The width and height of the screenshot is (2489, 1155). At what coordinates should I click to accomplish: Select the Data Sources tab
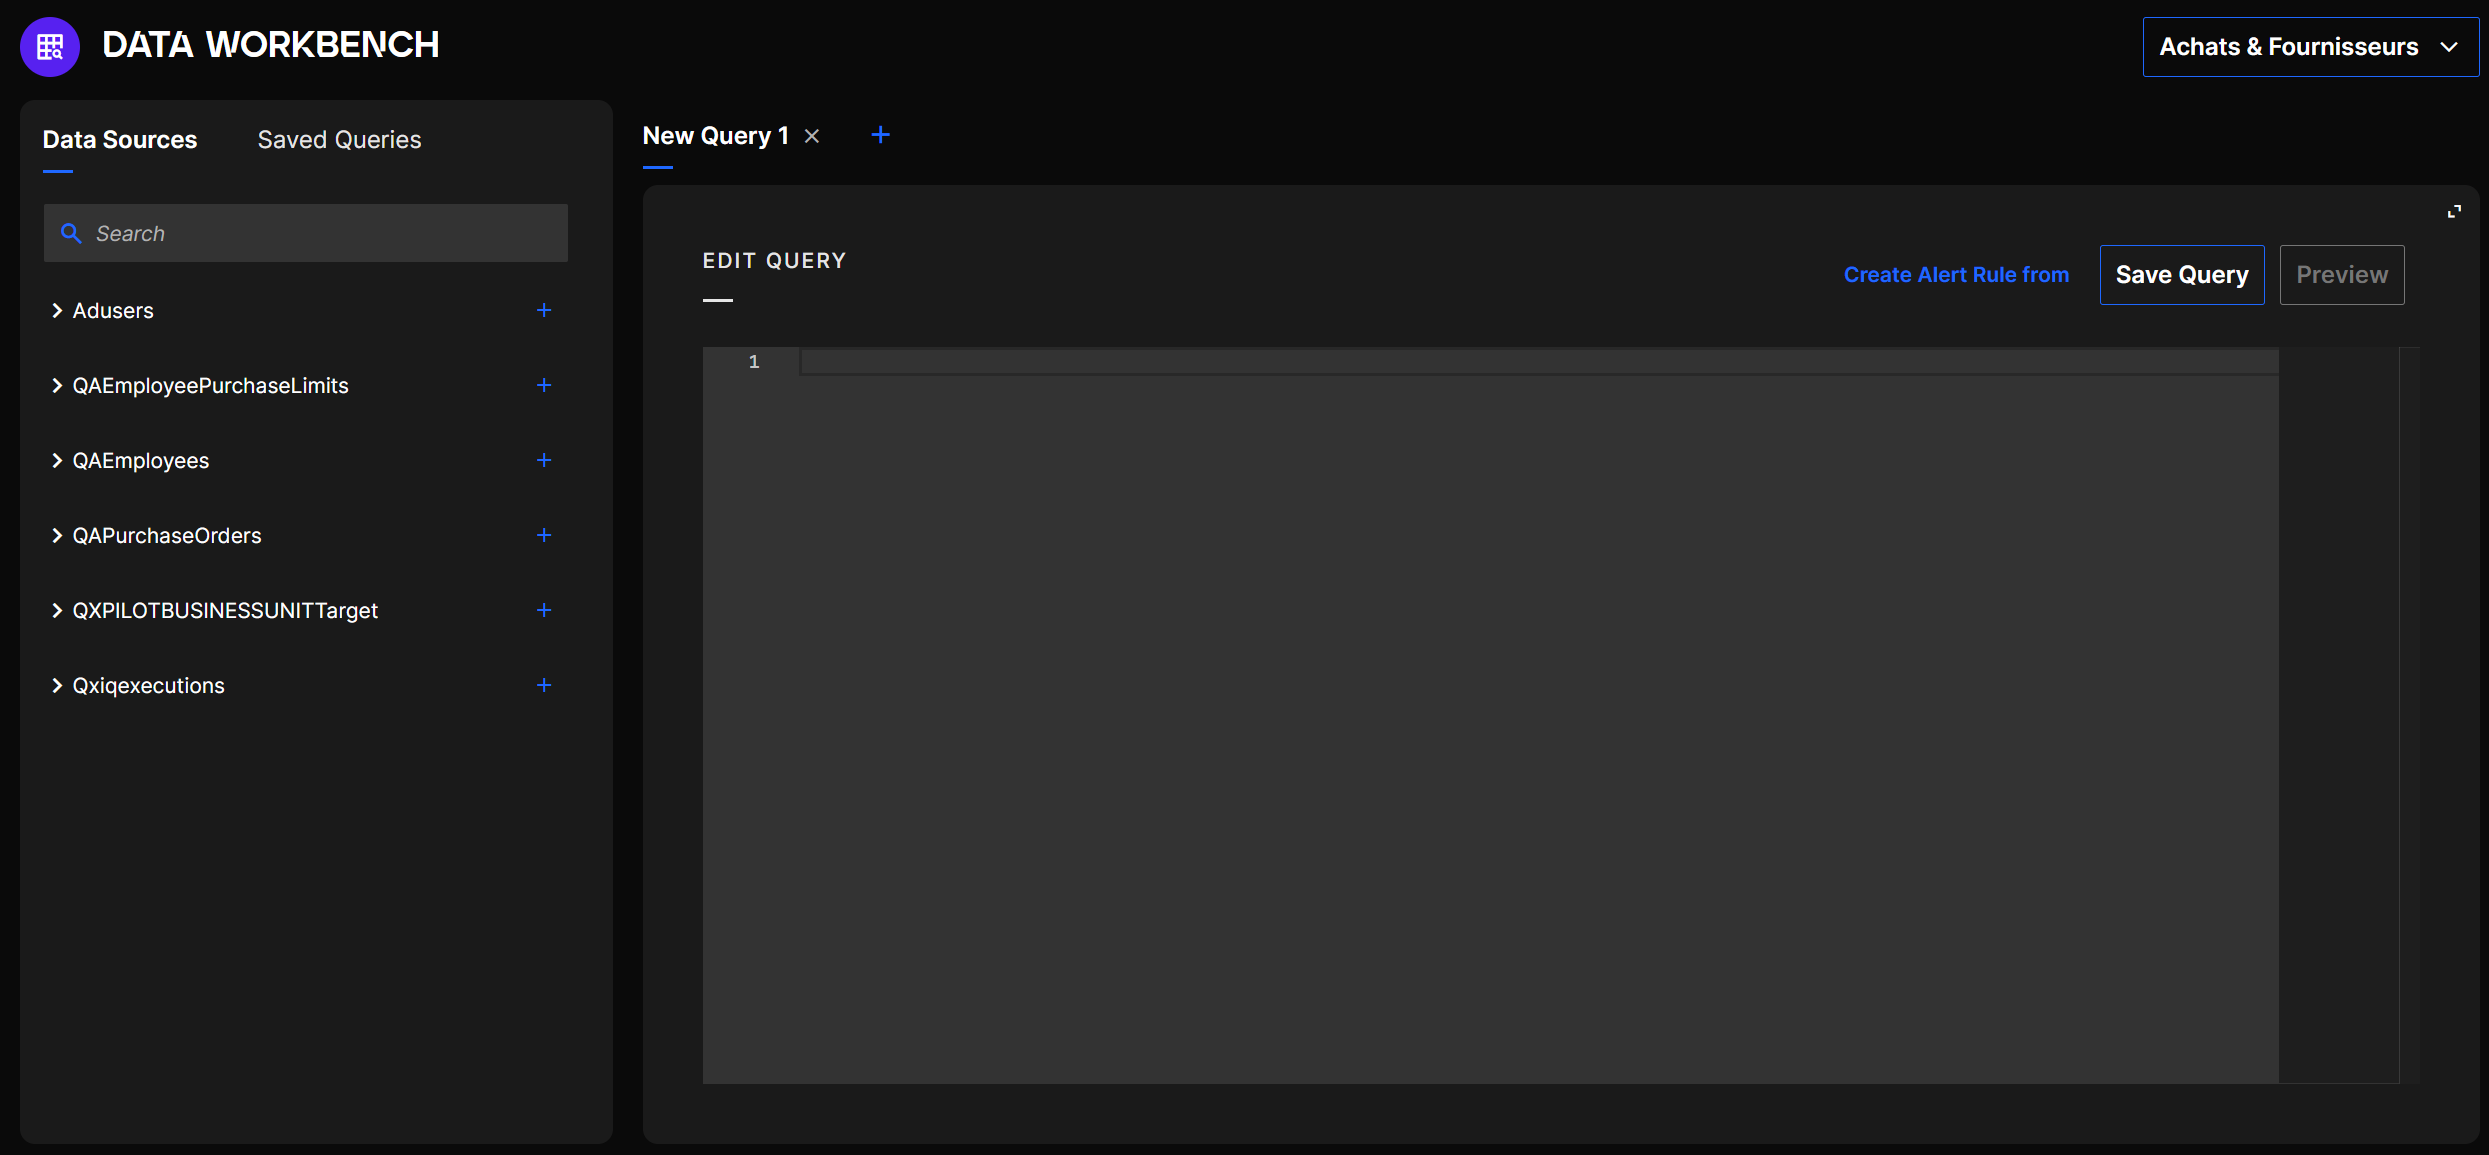pos(120,140)
